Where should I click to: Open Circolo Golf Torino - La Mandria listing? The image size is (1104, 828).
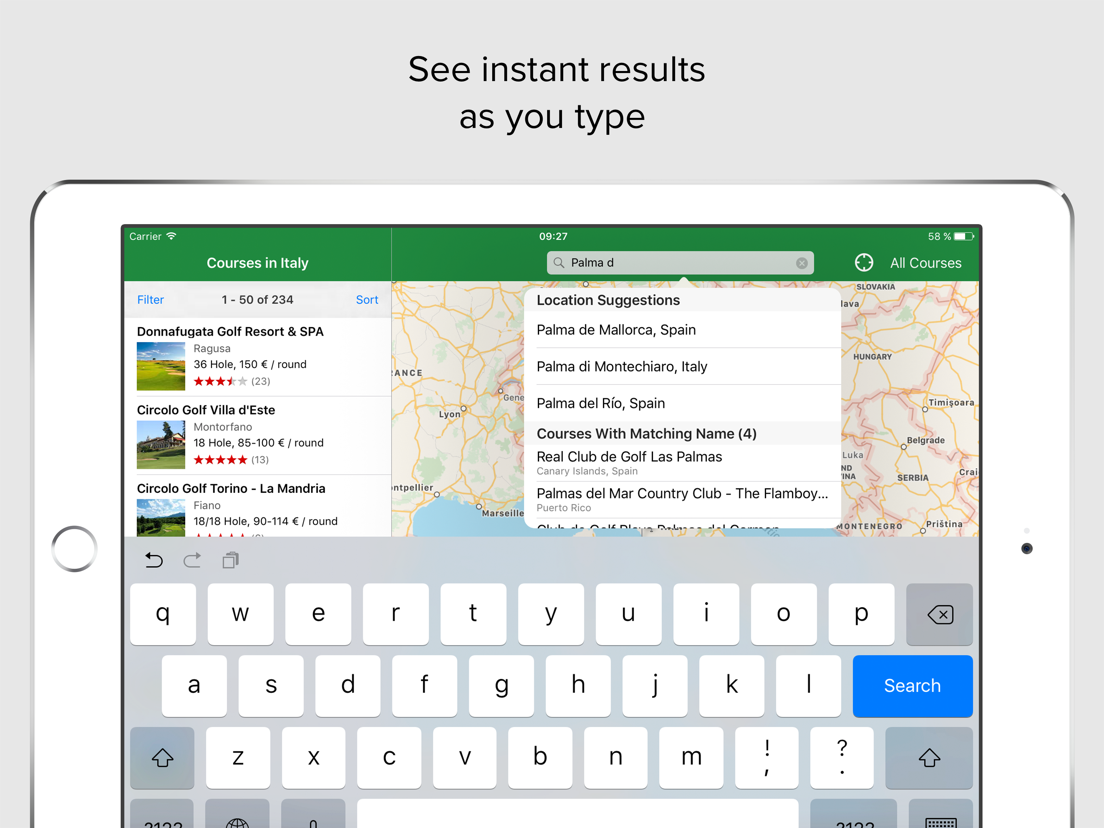[x=258, y=506]
